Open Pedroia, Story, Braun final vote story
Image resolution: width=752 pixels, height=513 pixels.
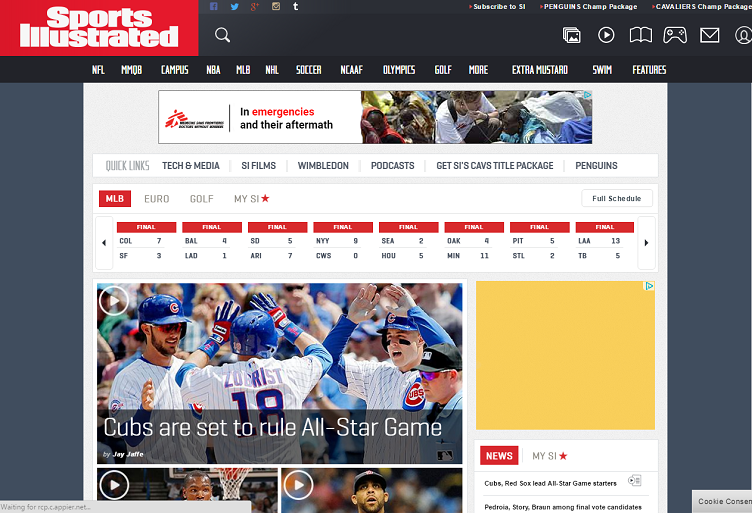click(563, 507)
